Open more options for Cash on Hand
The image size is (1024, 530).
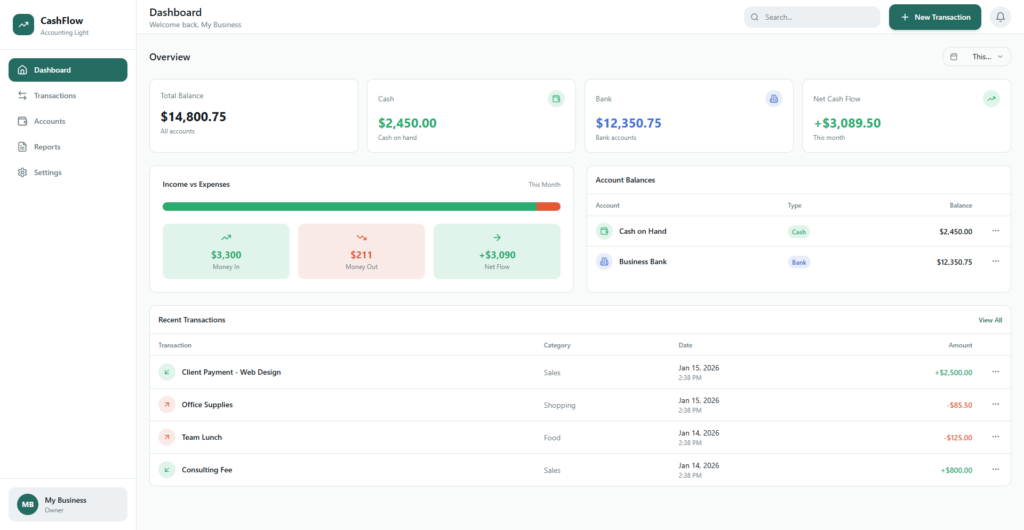995,231
